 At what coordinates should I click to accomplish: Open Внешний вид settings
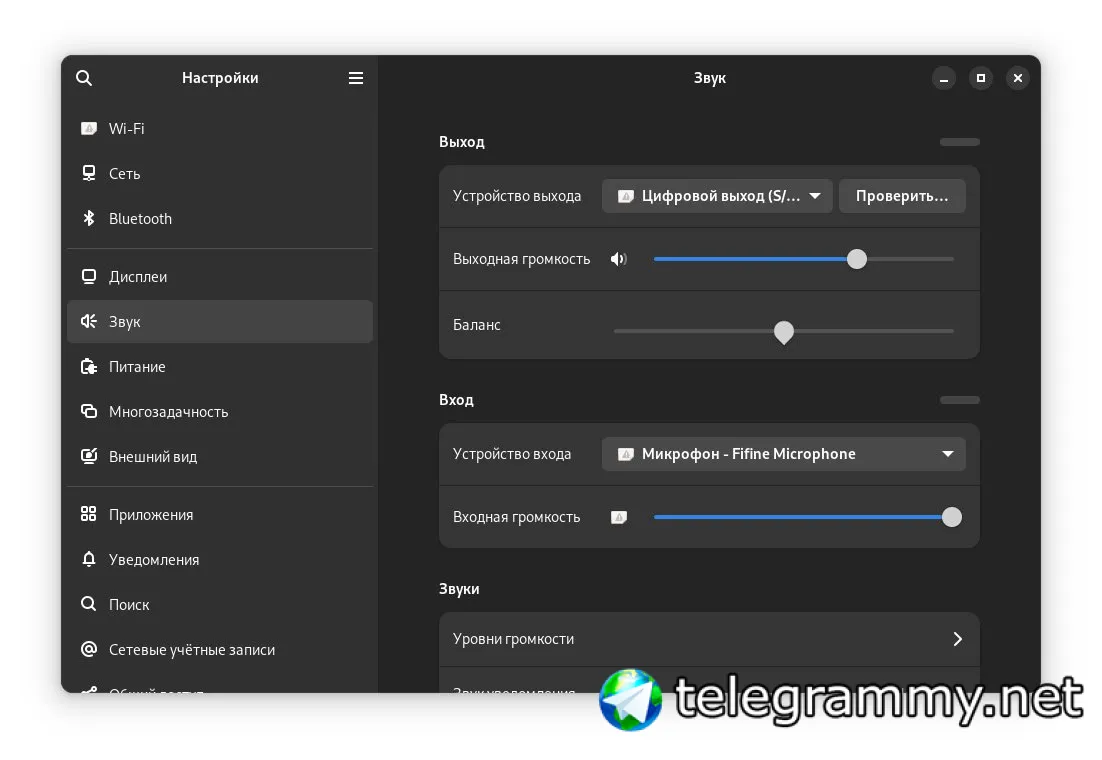[220, 456]
